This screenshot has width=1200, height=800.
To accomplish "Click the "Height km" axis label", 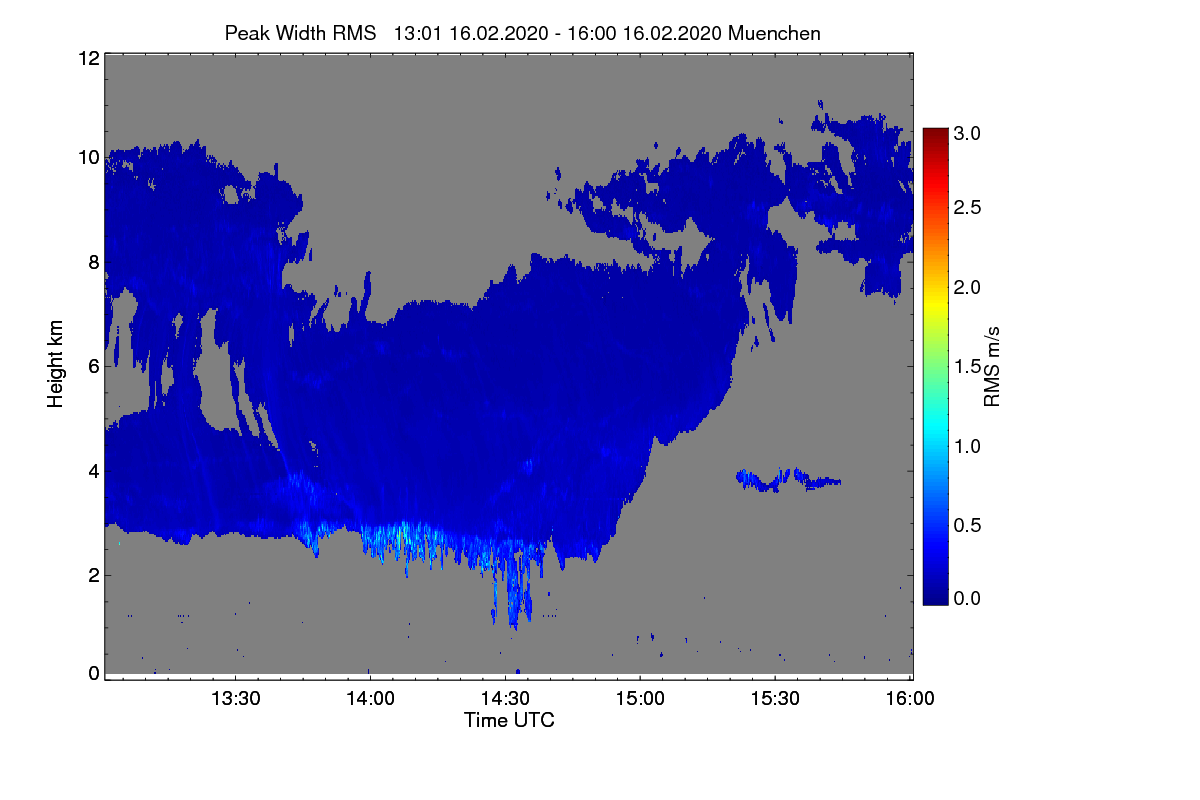I will tap(54, 365).
